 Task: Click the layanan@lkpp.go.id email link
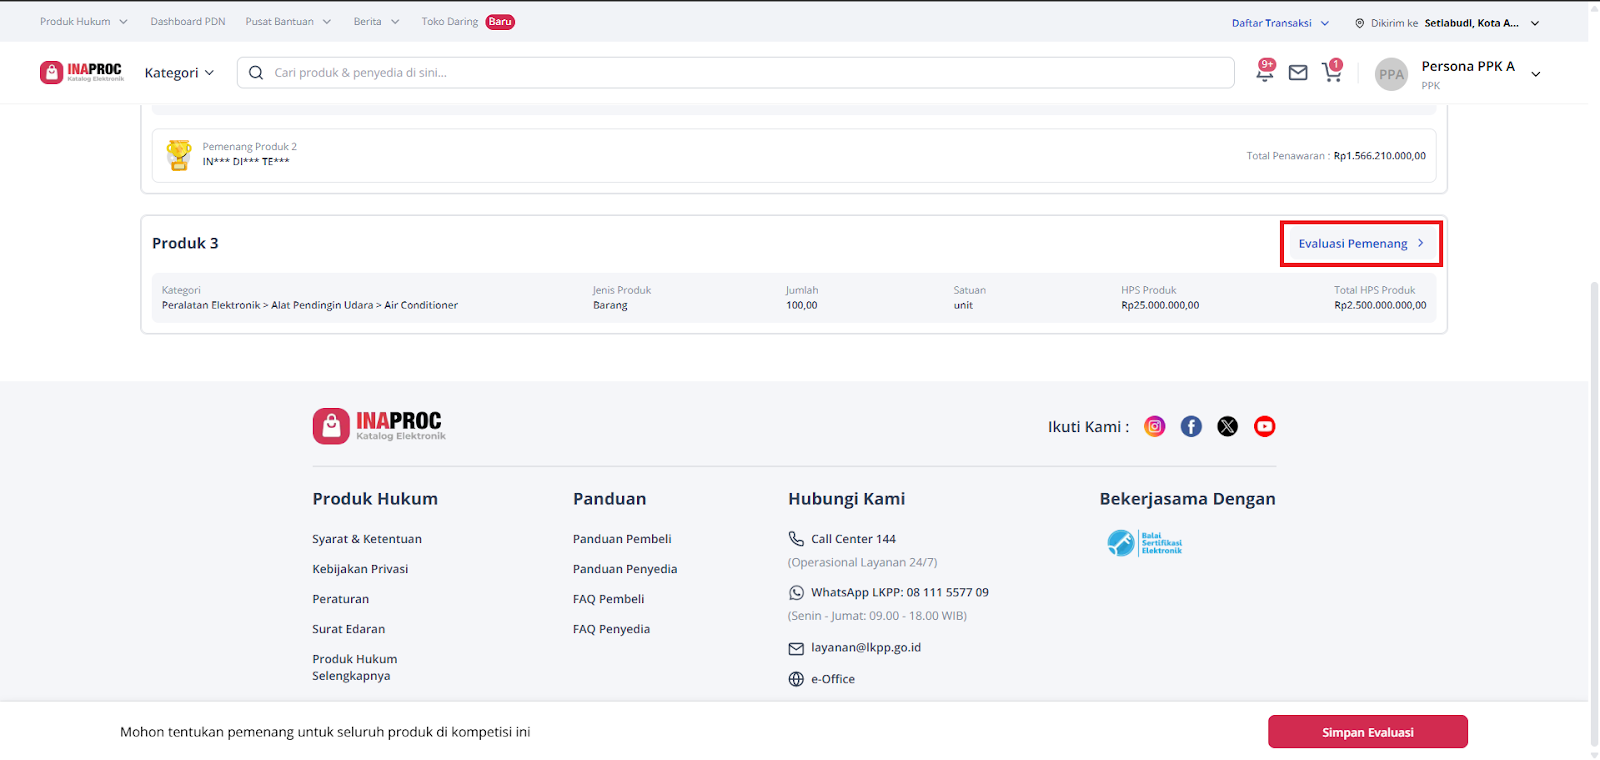(866, 648)
